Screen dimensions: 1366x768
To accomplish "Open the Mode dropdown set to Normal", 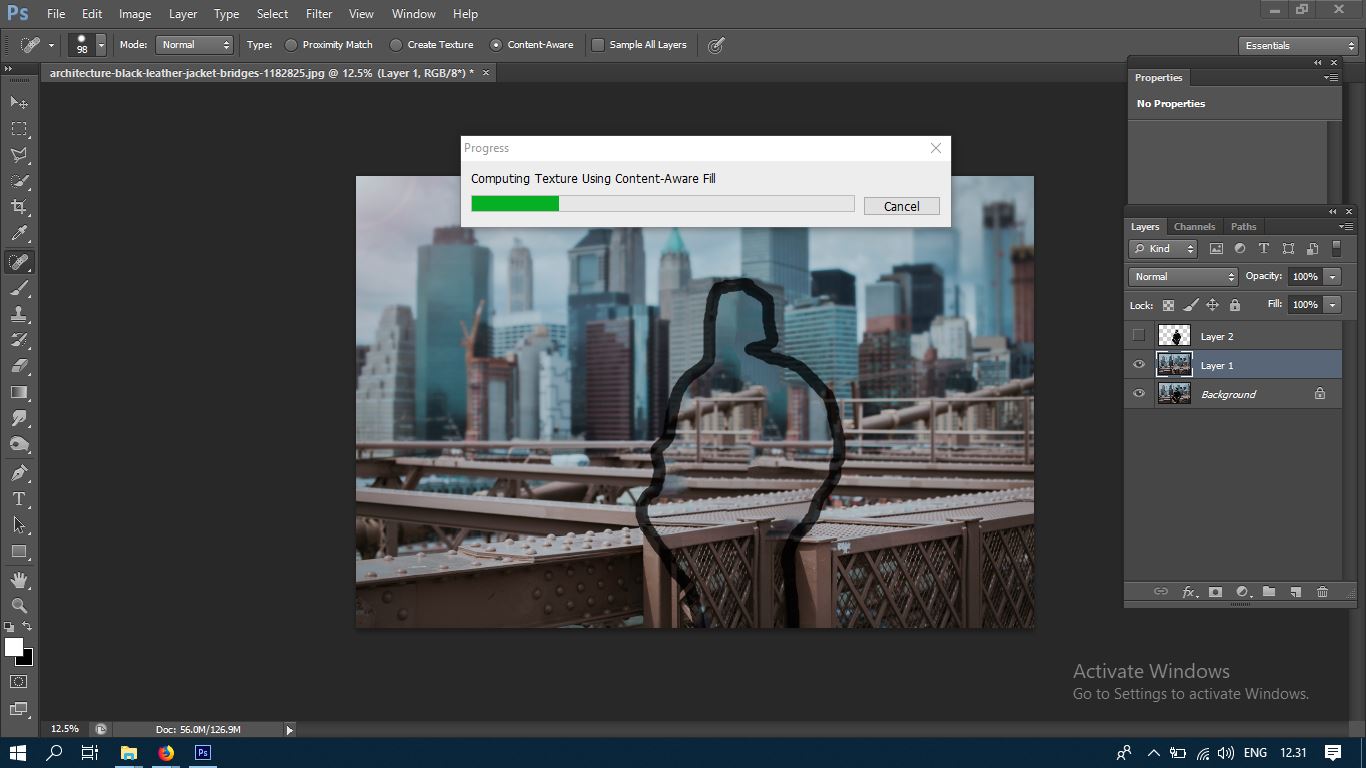I will (x=195, y=45).
